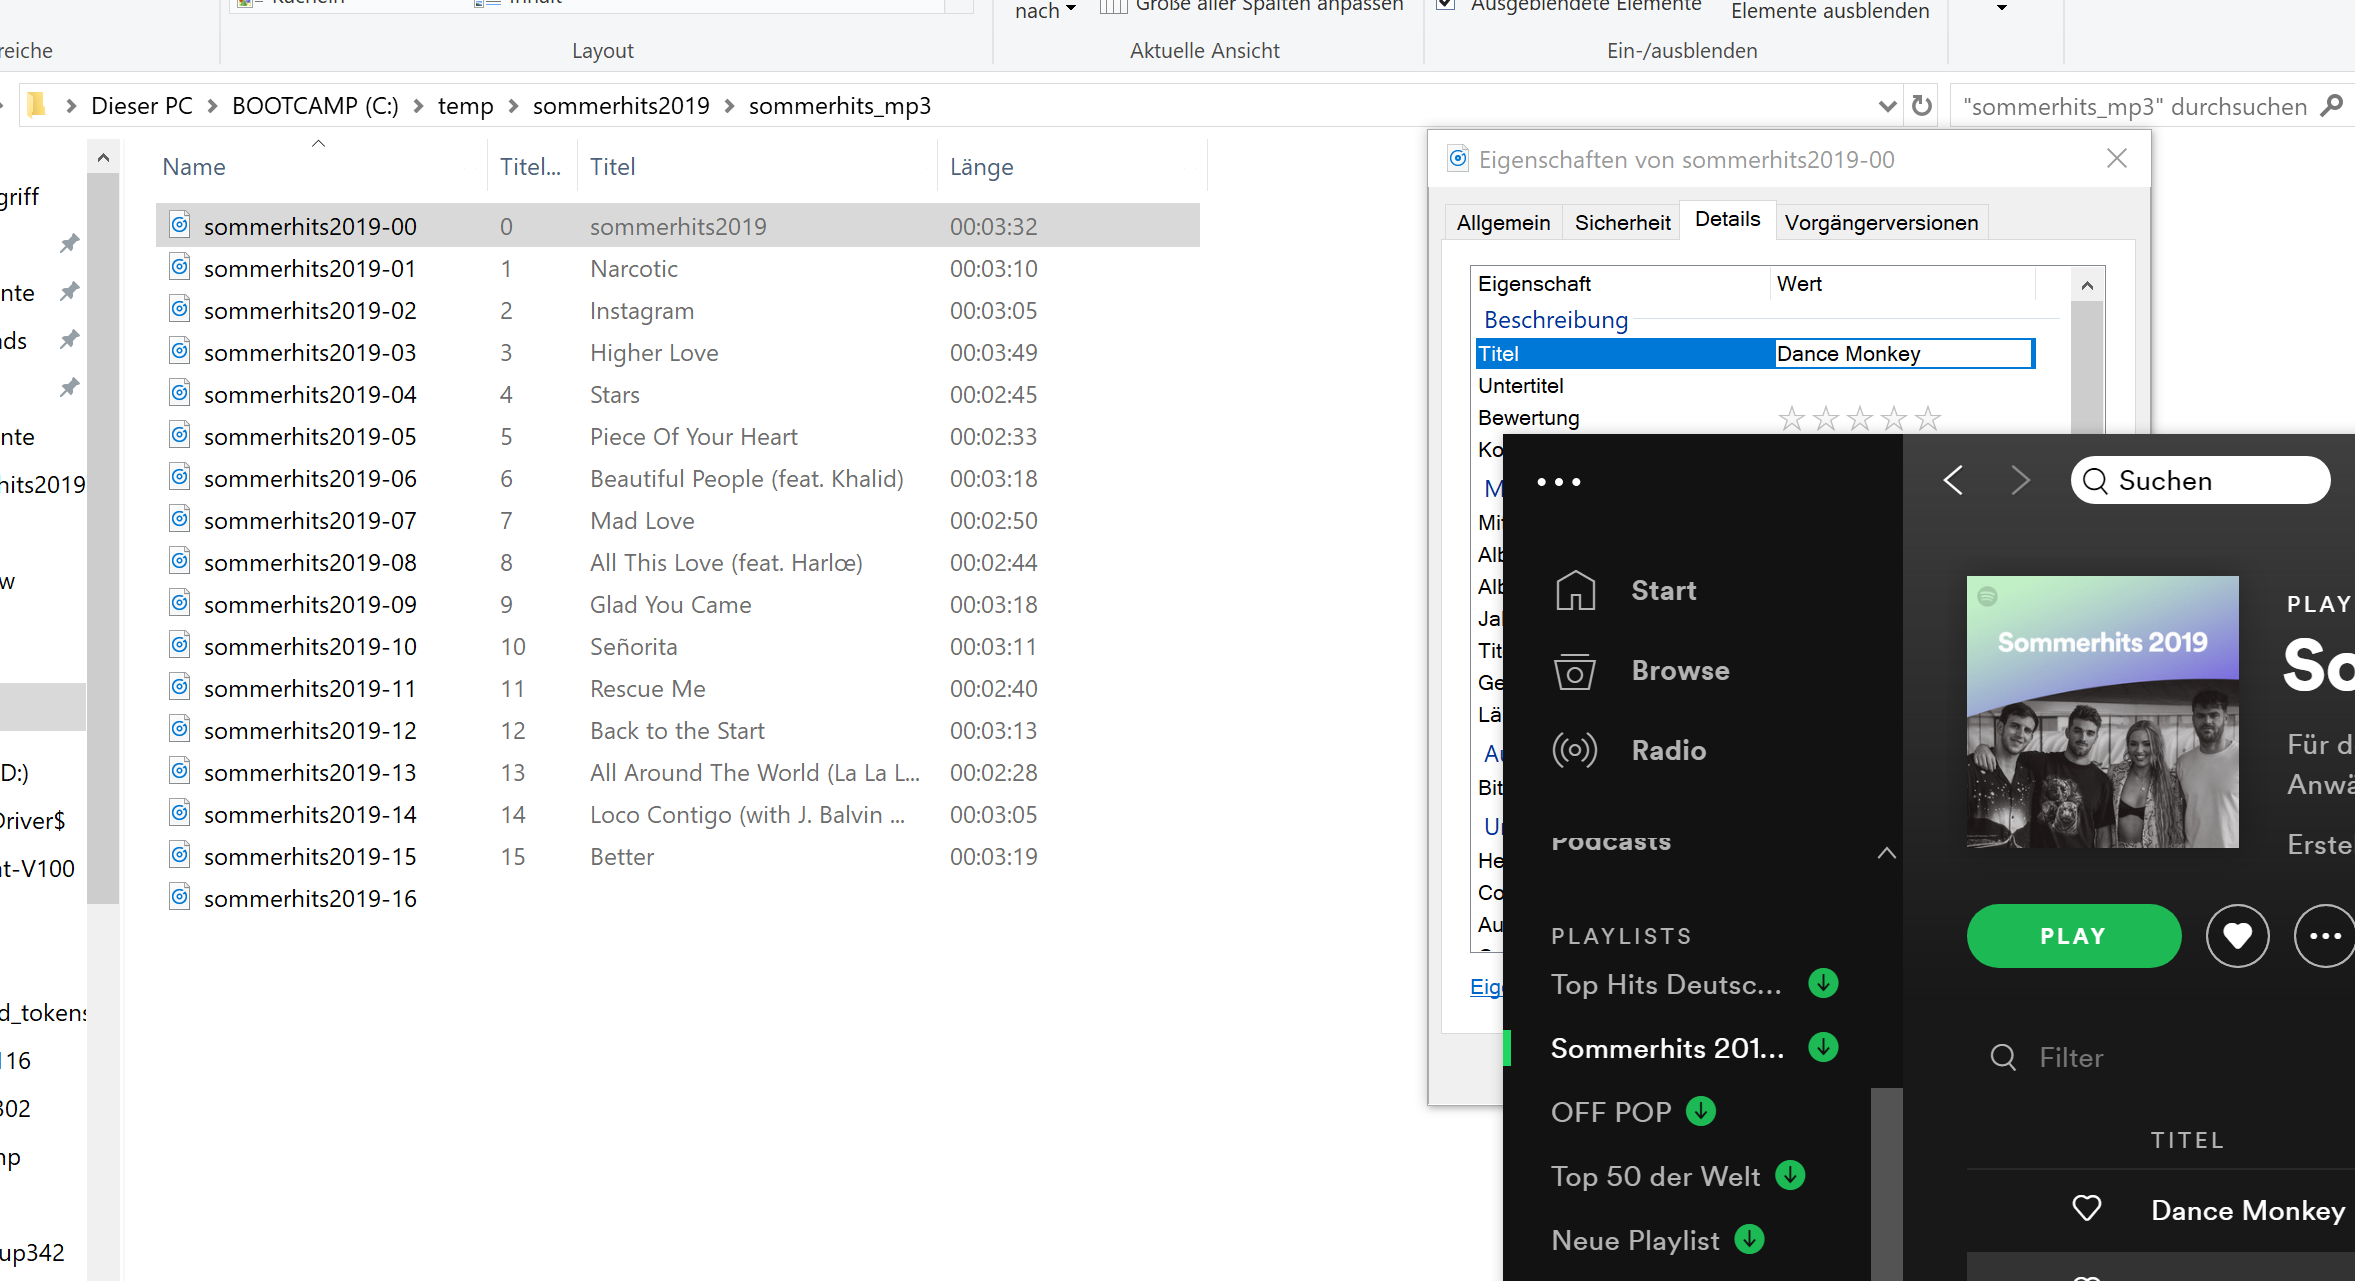Switch to the Sicherheit tab
2355x1281 pixels.
coord(1622,222)
